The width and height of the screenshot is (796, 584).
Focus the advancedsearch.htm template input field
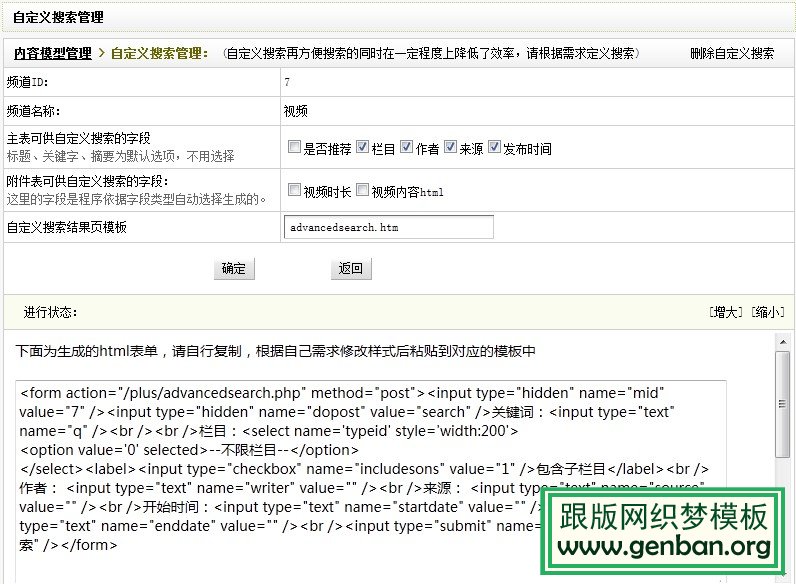click(x=388, y=228)
